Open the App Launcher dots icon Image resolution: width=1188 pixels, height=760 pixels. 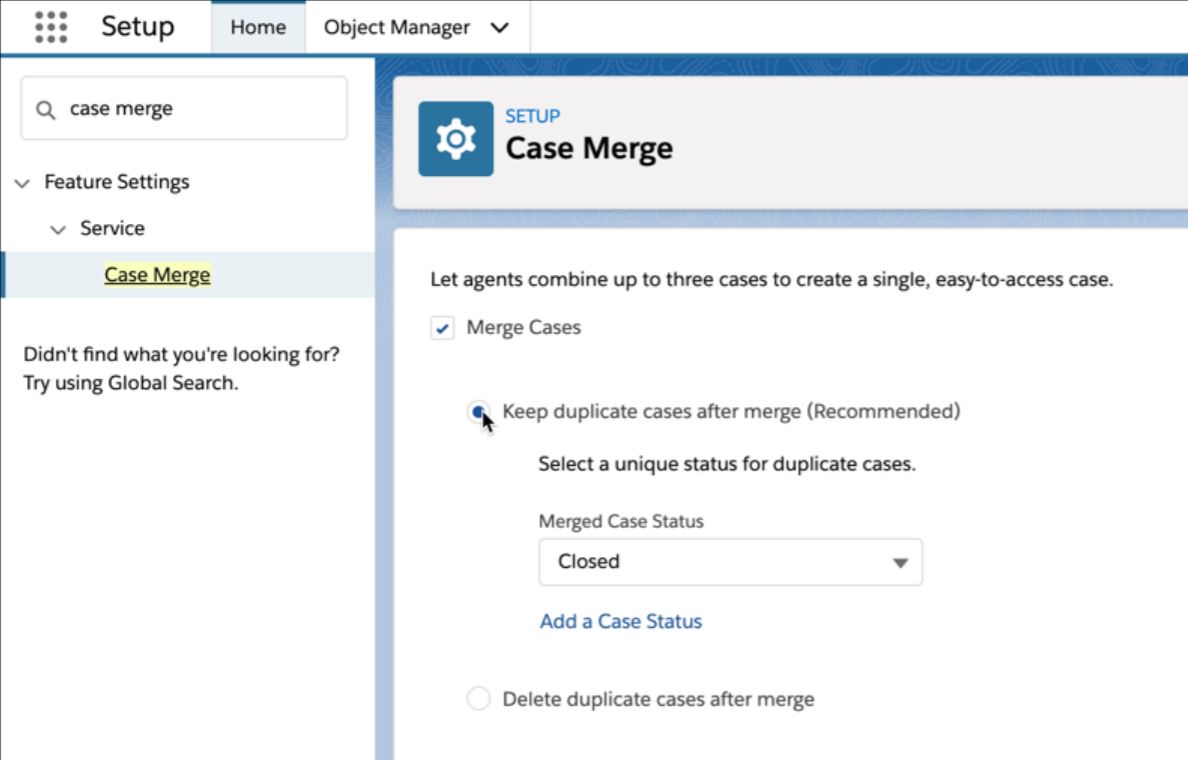pos(51,27)
